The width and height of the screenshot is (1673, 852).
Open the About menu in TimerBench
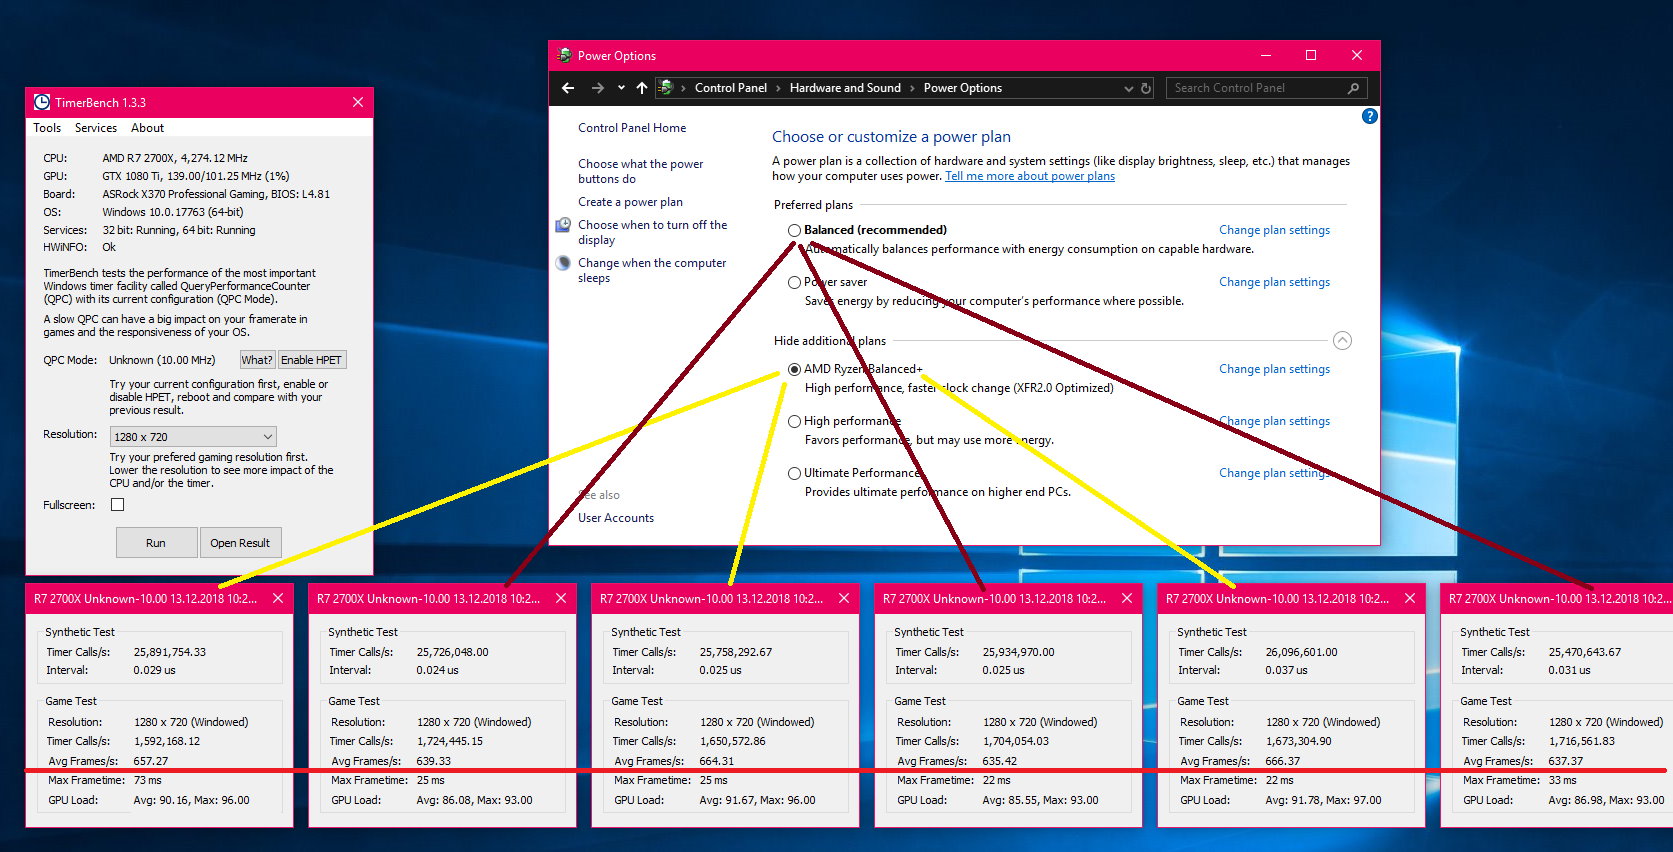point(147,128)
